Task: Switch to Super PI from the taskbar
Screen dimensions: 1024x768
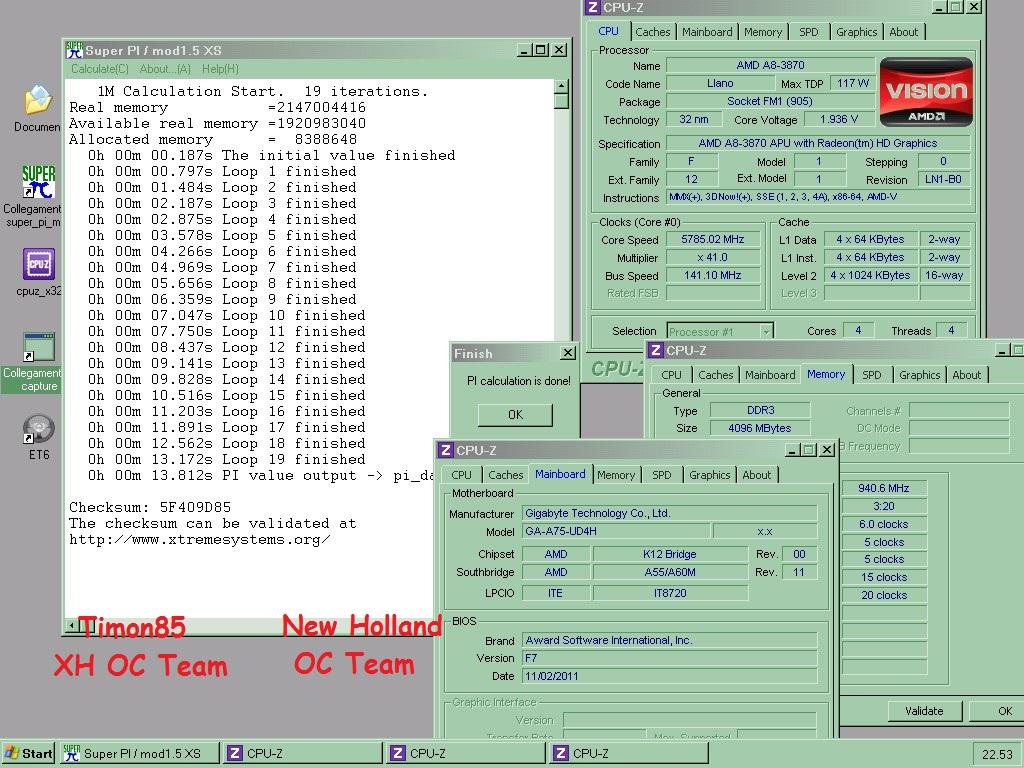Action: click(140, 754)
